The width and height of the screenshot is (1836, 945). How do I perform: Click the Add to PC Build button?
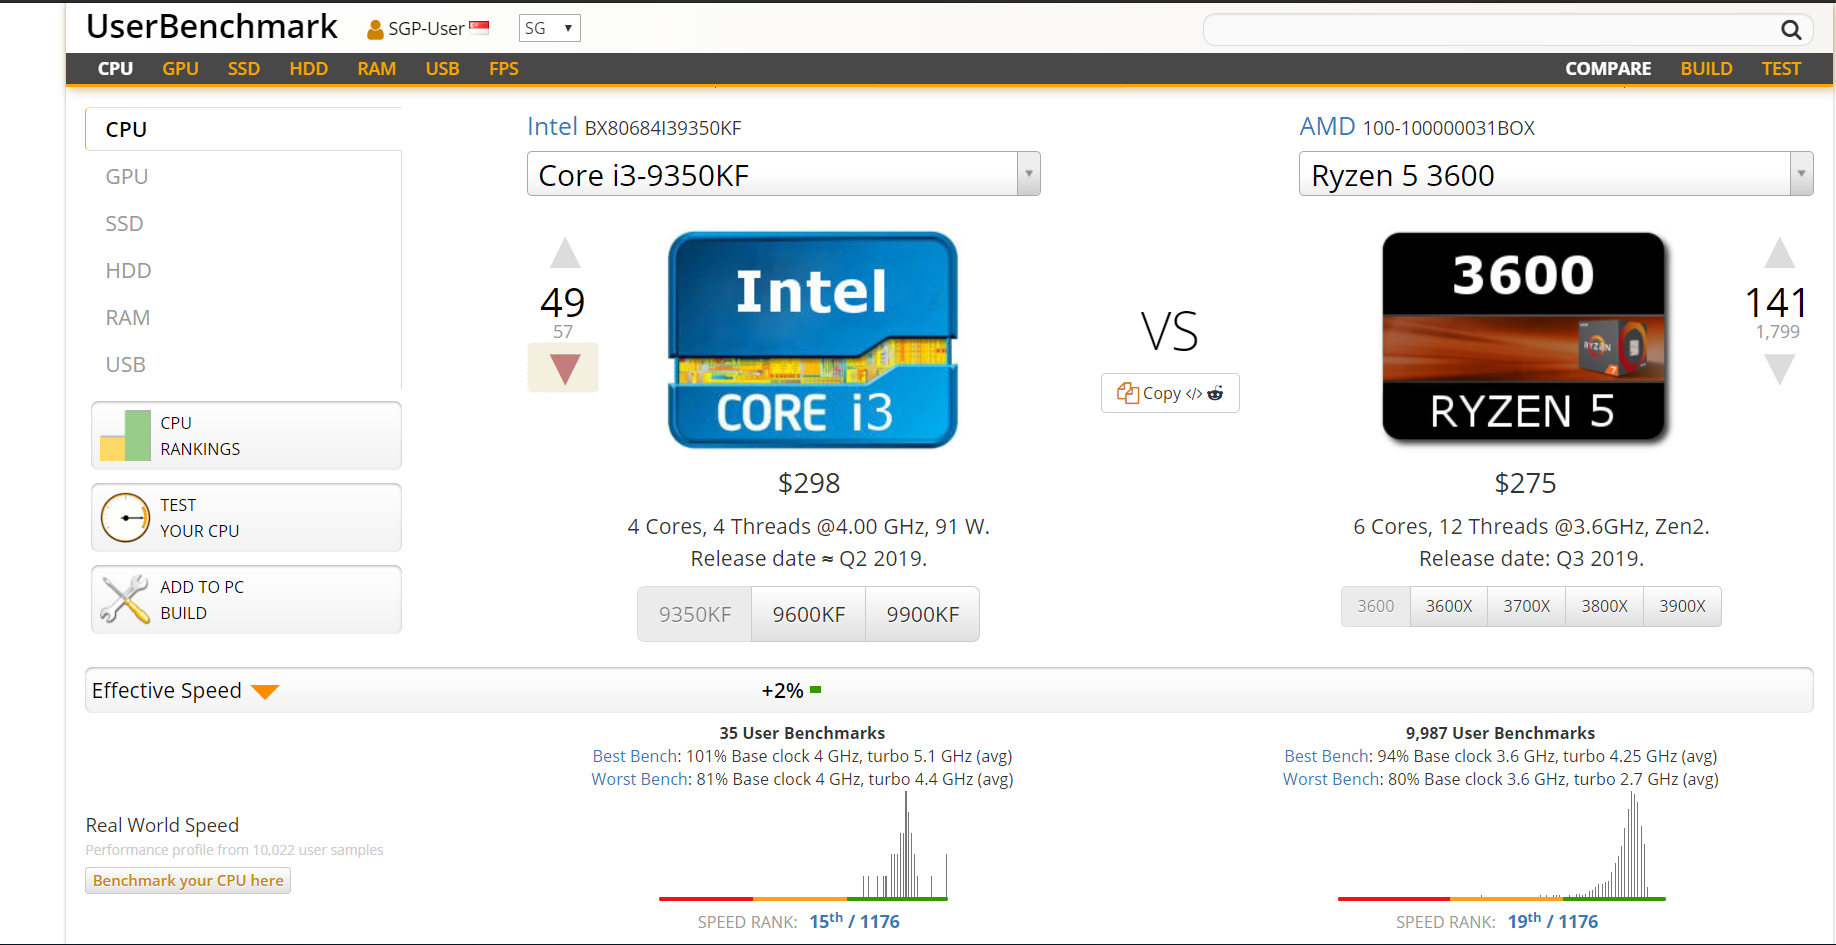(246, 600)
